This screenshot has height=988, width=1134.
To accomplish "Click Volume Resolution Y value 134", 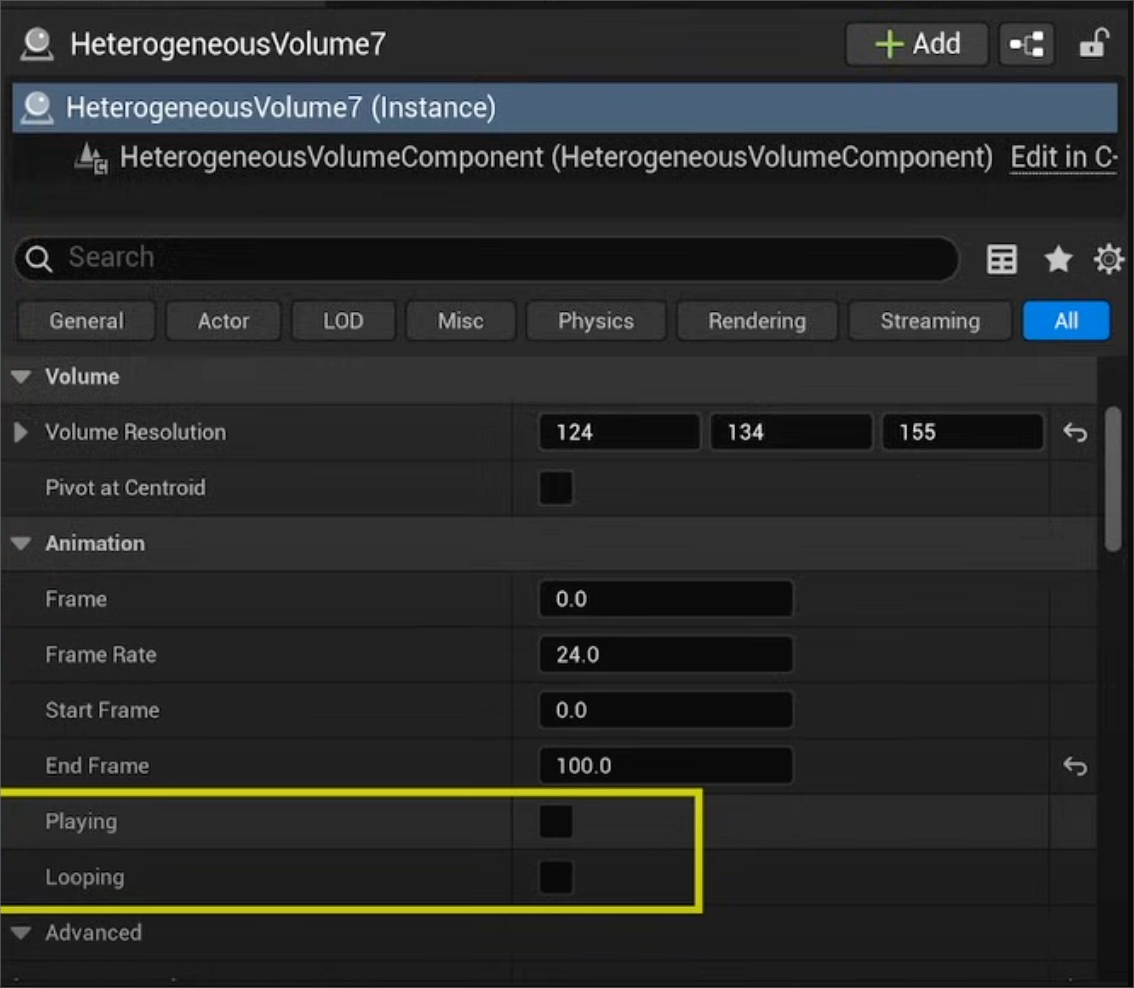I will point(791,433).
